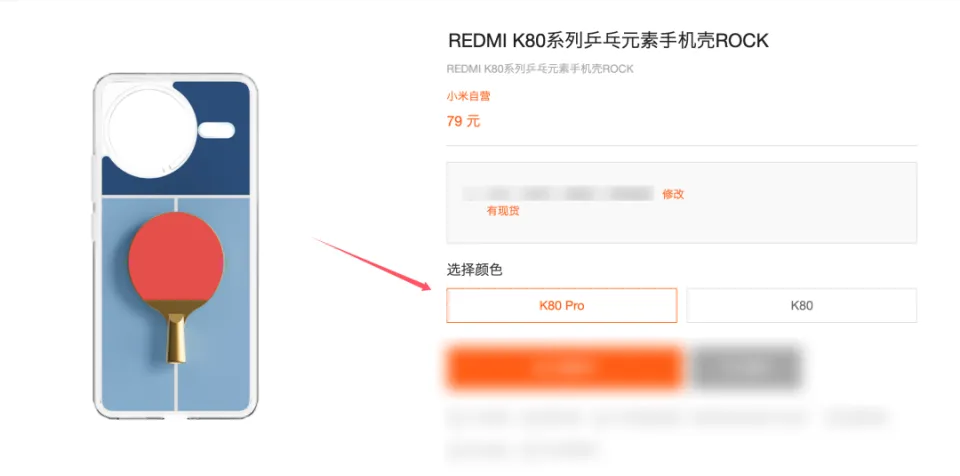960x476 pixels.
Task: Click the blurred orange purchase button
Action: coord(564,368)
